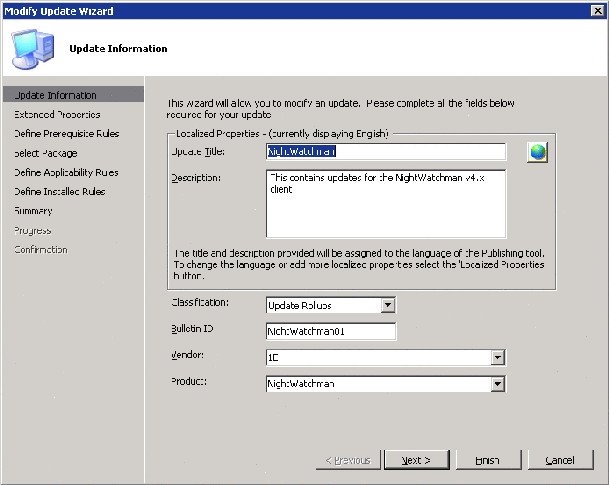Go to Summary step
The width and height of the screenshot is (609, 485).
coord(33,211)
